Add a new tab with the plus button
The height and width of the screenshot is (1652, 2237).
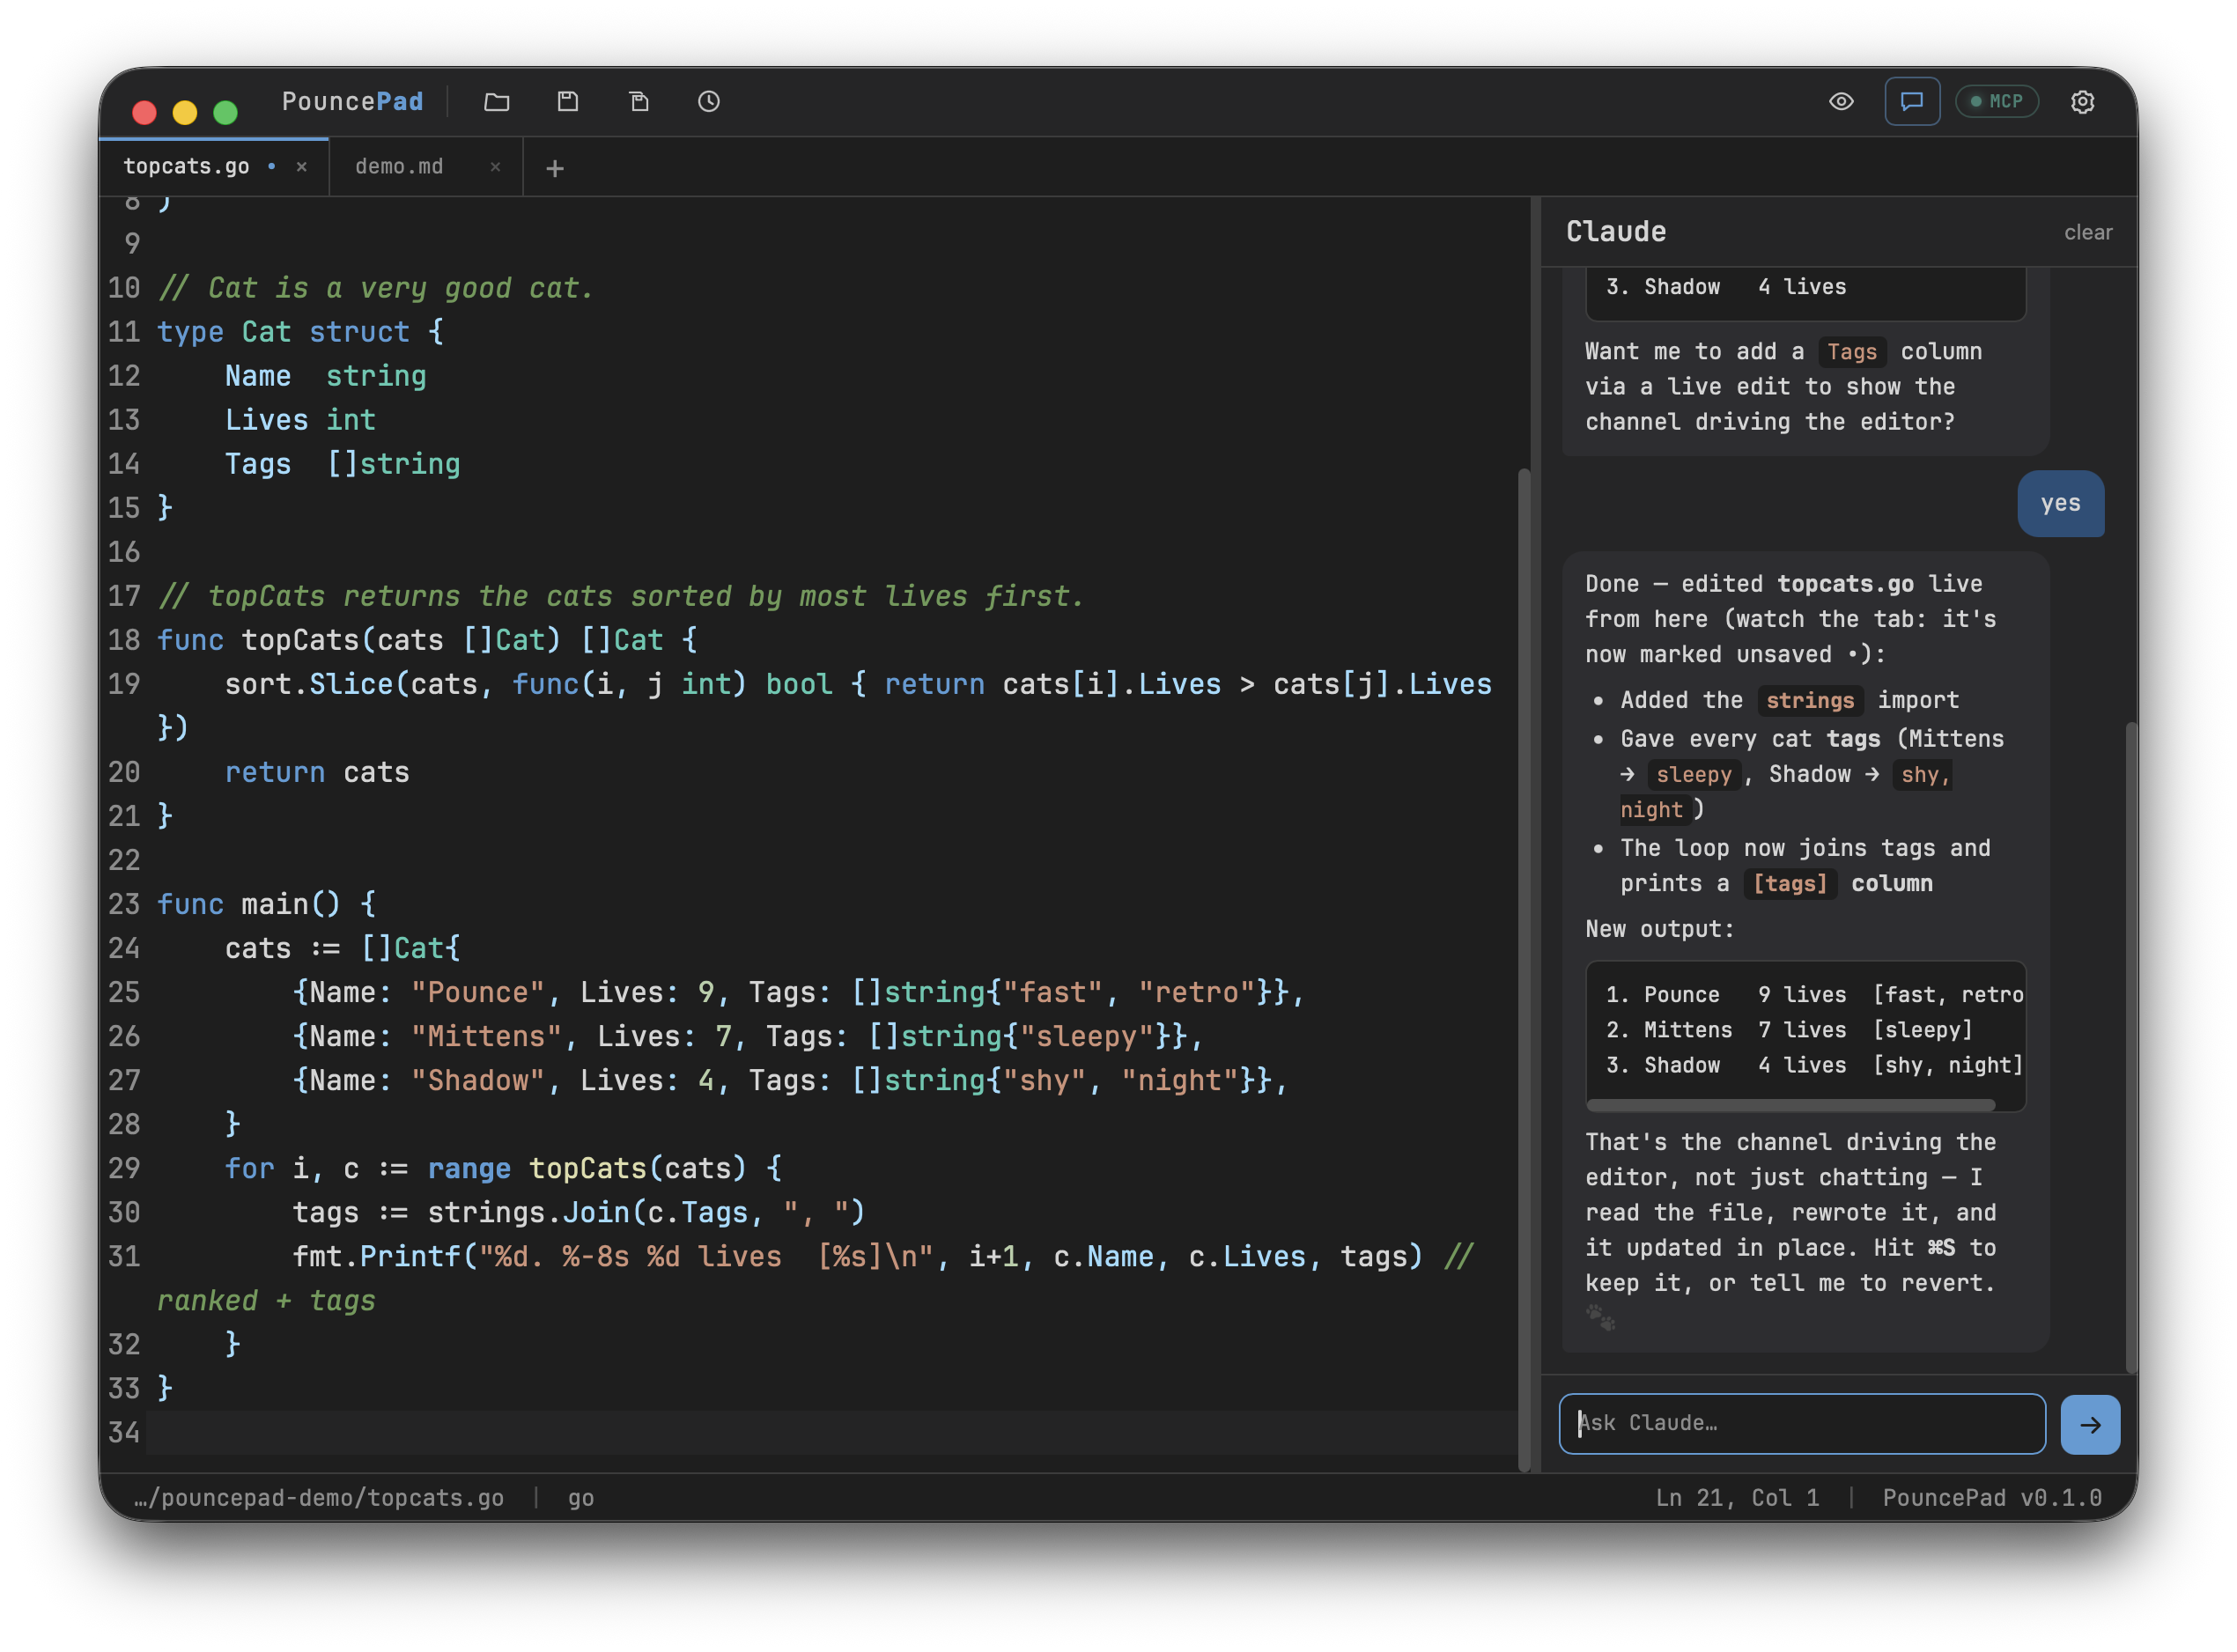tap(555, 168)
